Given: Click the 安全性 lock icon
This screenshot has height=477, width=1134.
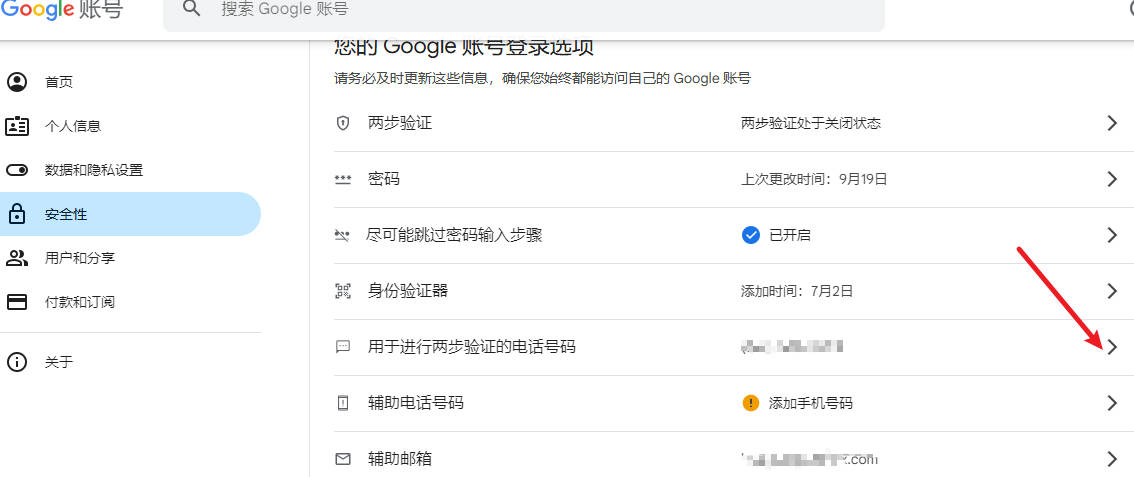Looking at the screenshot, I should pos(17,214).
